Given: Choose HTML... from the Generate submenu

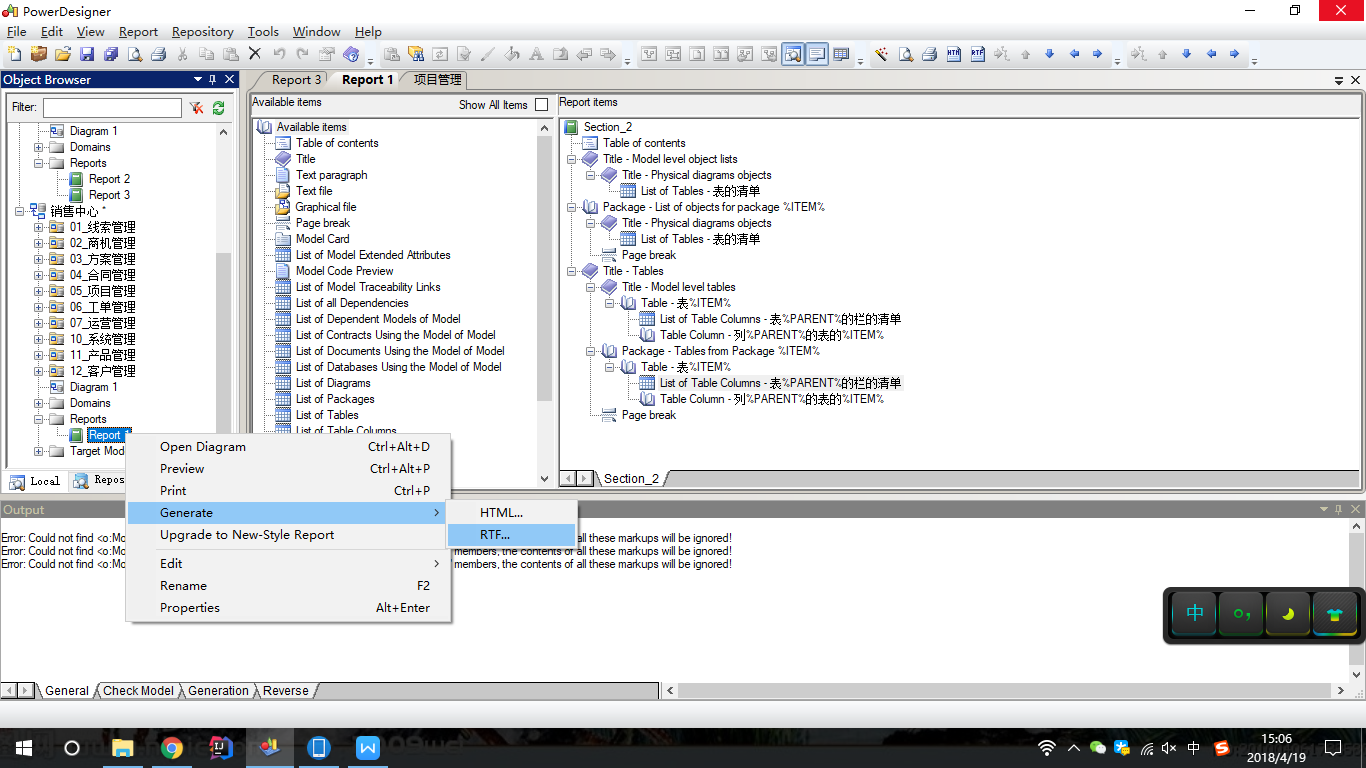Looking at the screenshot, I should pos(511,513).
